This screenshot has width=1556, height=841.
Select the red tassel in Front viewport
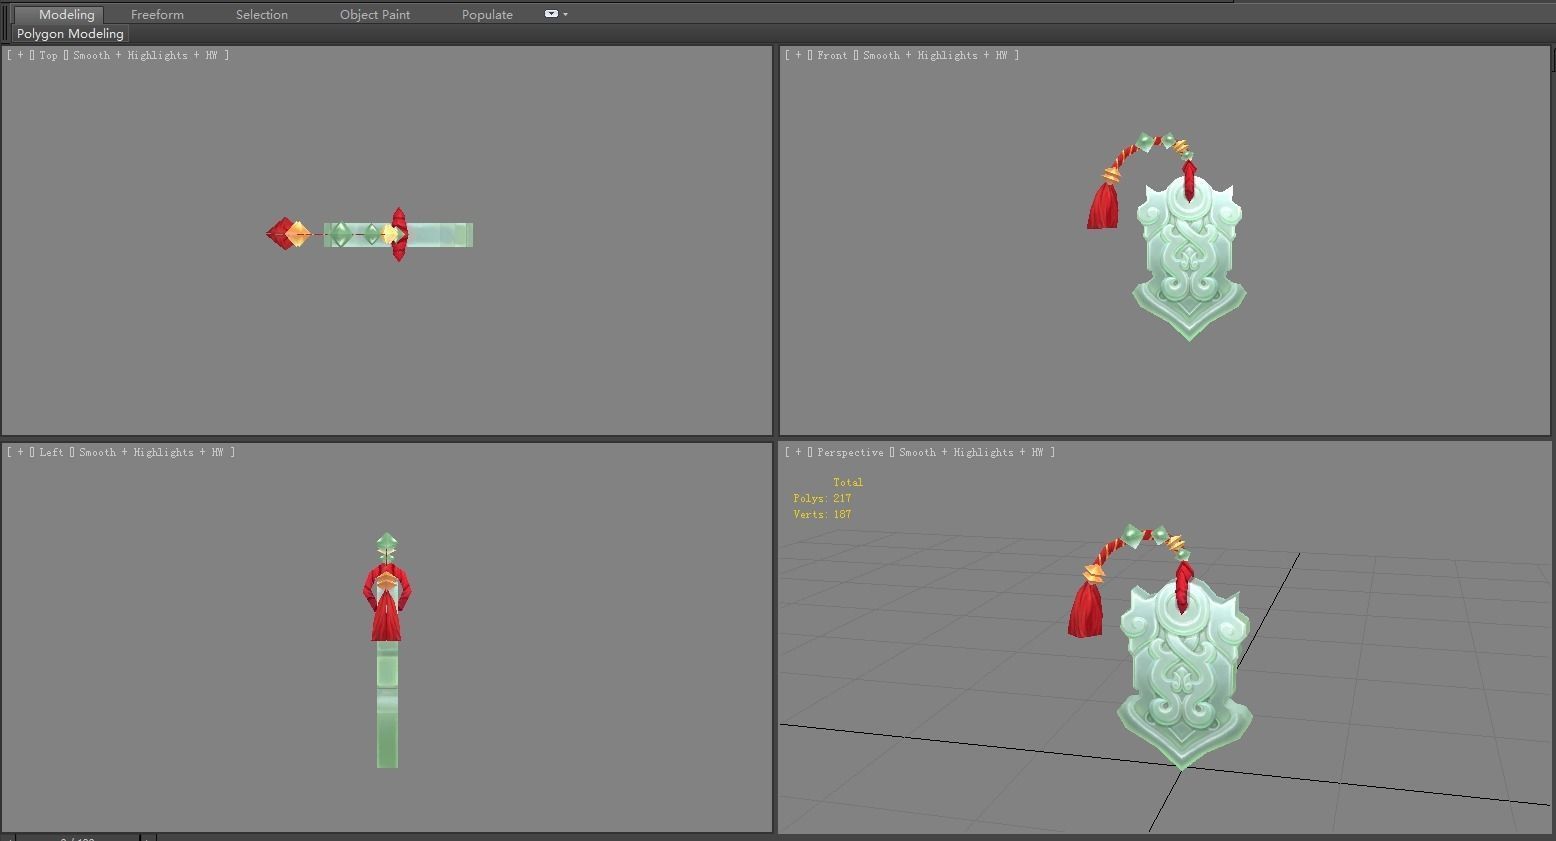click(1103, 205)
